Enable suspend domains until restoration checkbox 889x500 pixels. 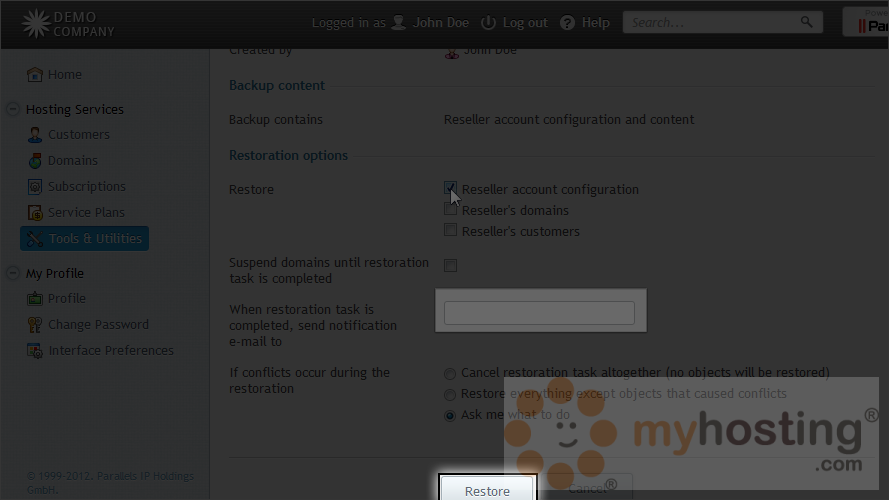click(450, 265)
